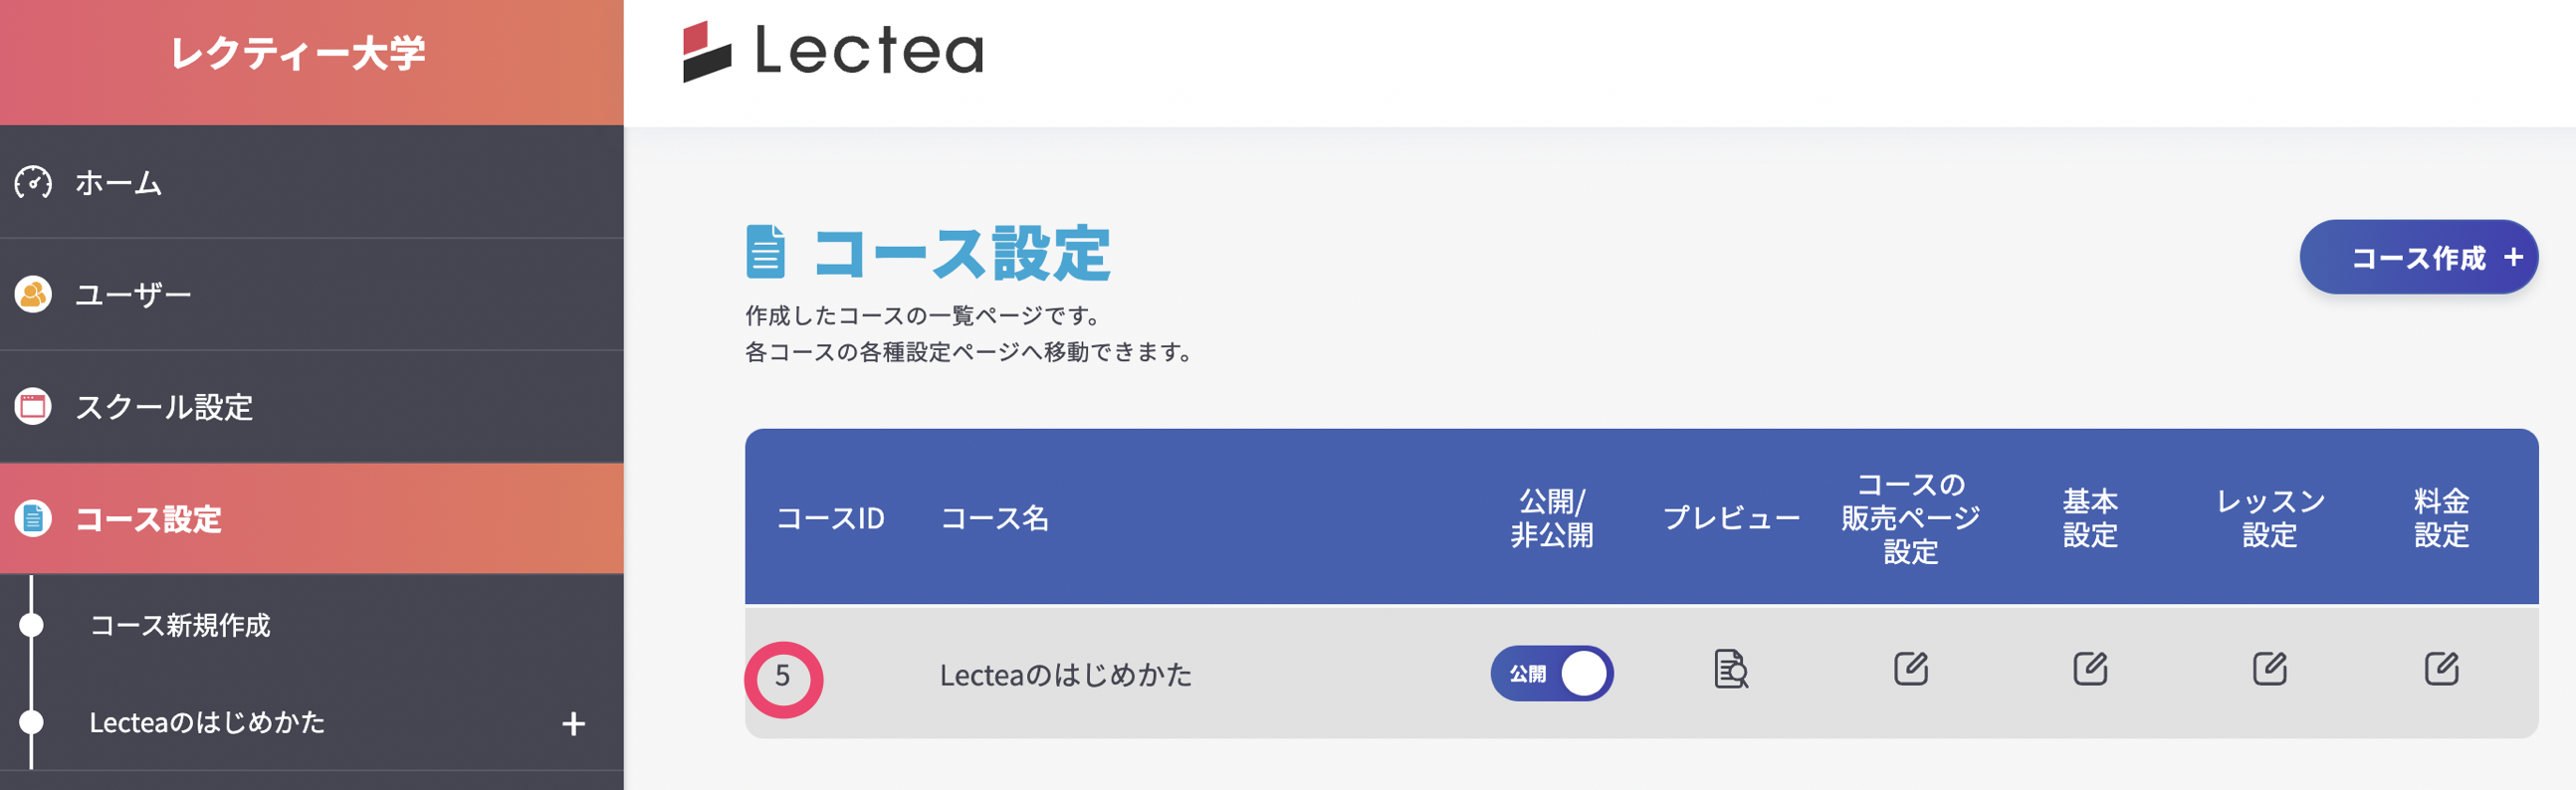Toggle the 公開 publish switch off
2576x790 pixels.
pos(1551,673)
